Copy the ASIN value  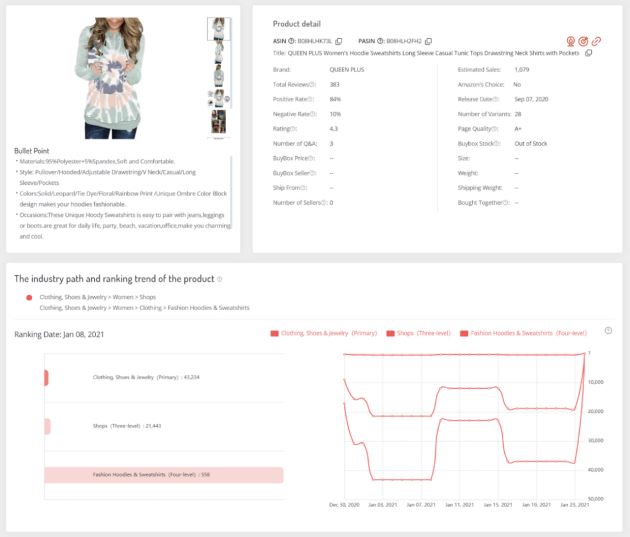pos(339,41)
